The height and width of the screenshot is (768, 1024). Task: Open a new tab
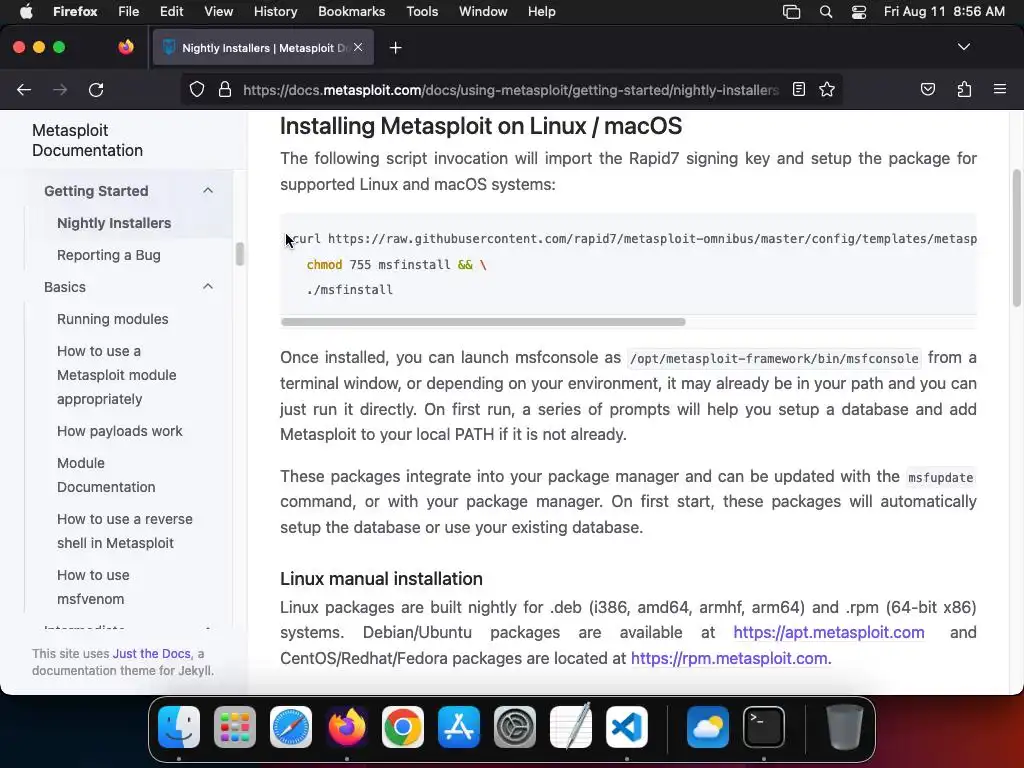[x=395, y=48]
